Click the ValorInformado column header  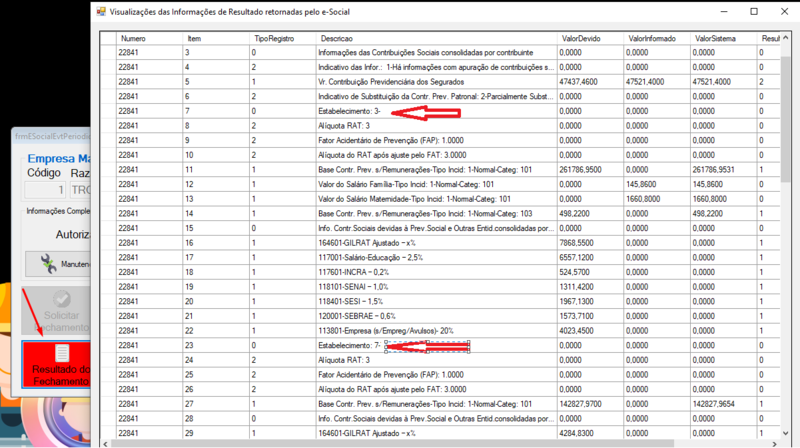pyautogui.click(x=657, y=38)
